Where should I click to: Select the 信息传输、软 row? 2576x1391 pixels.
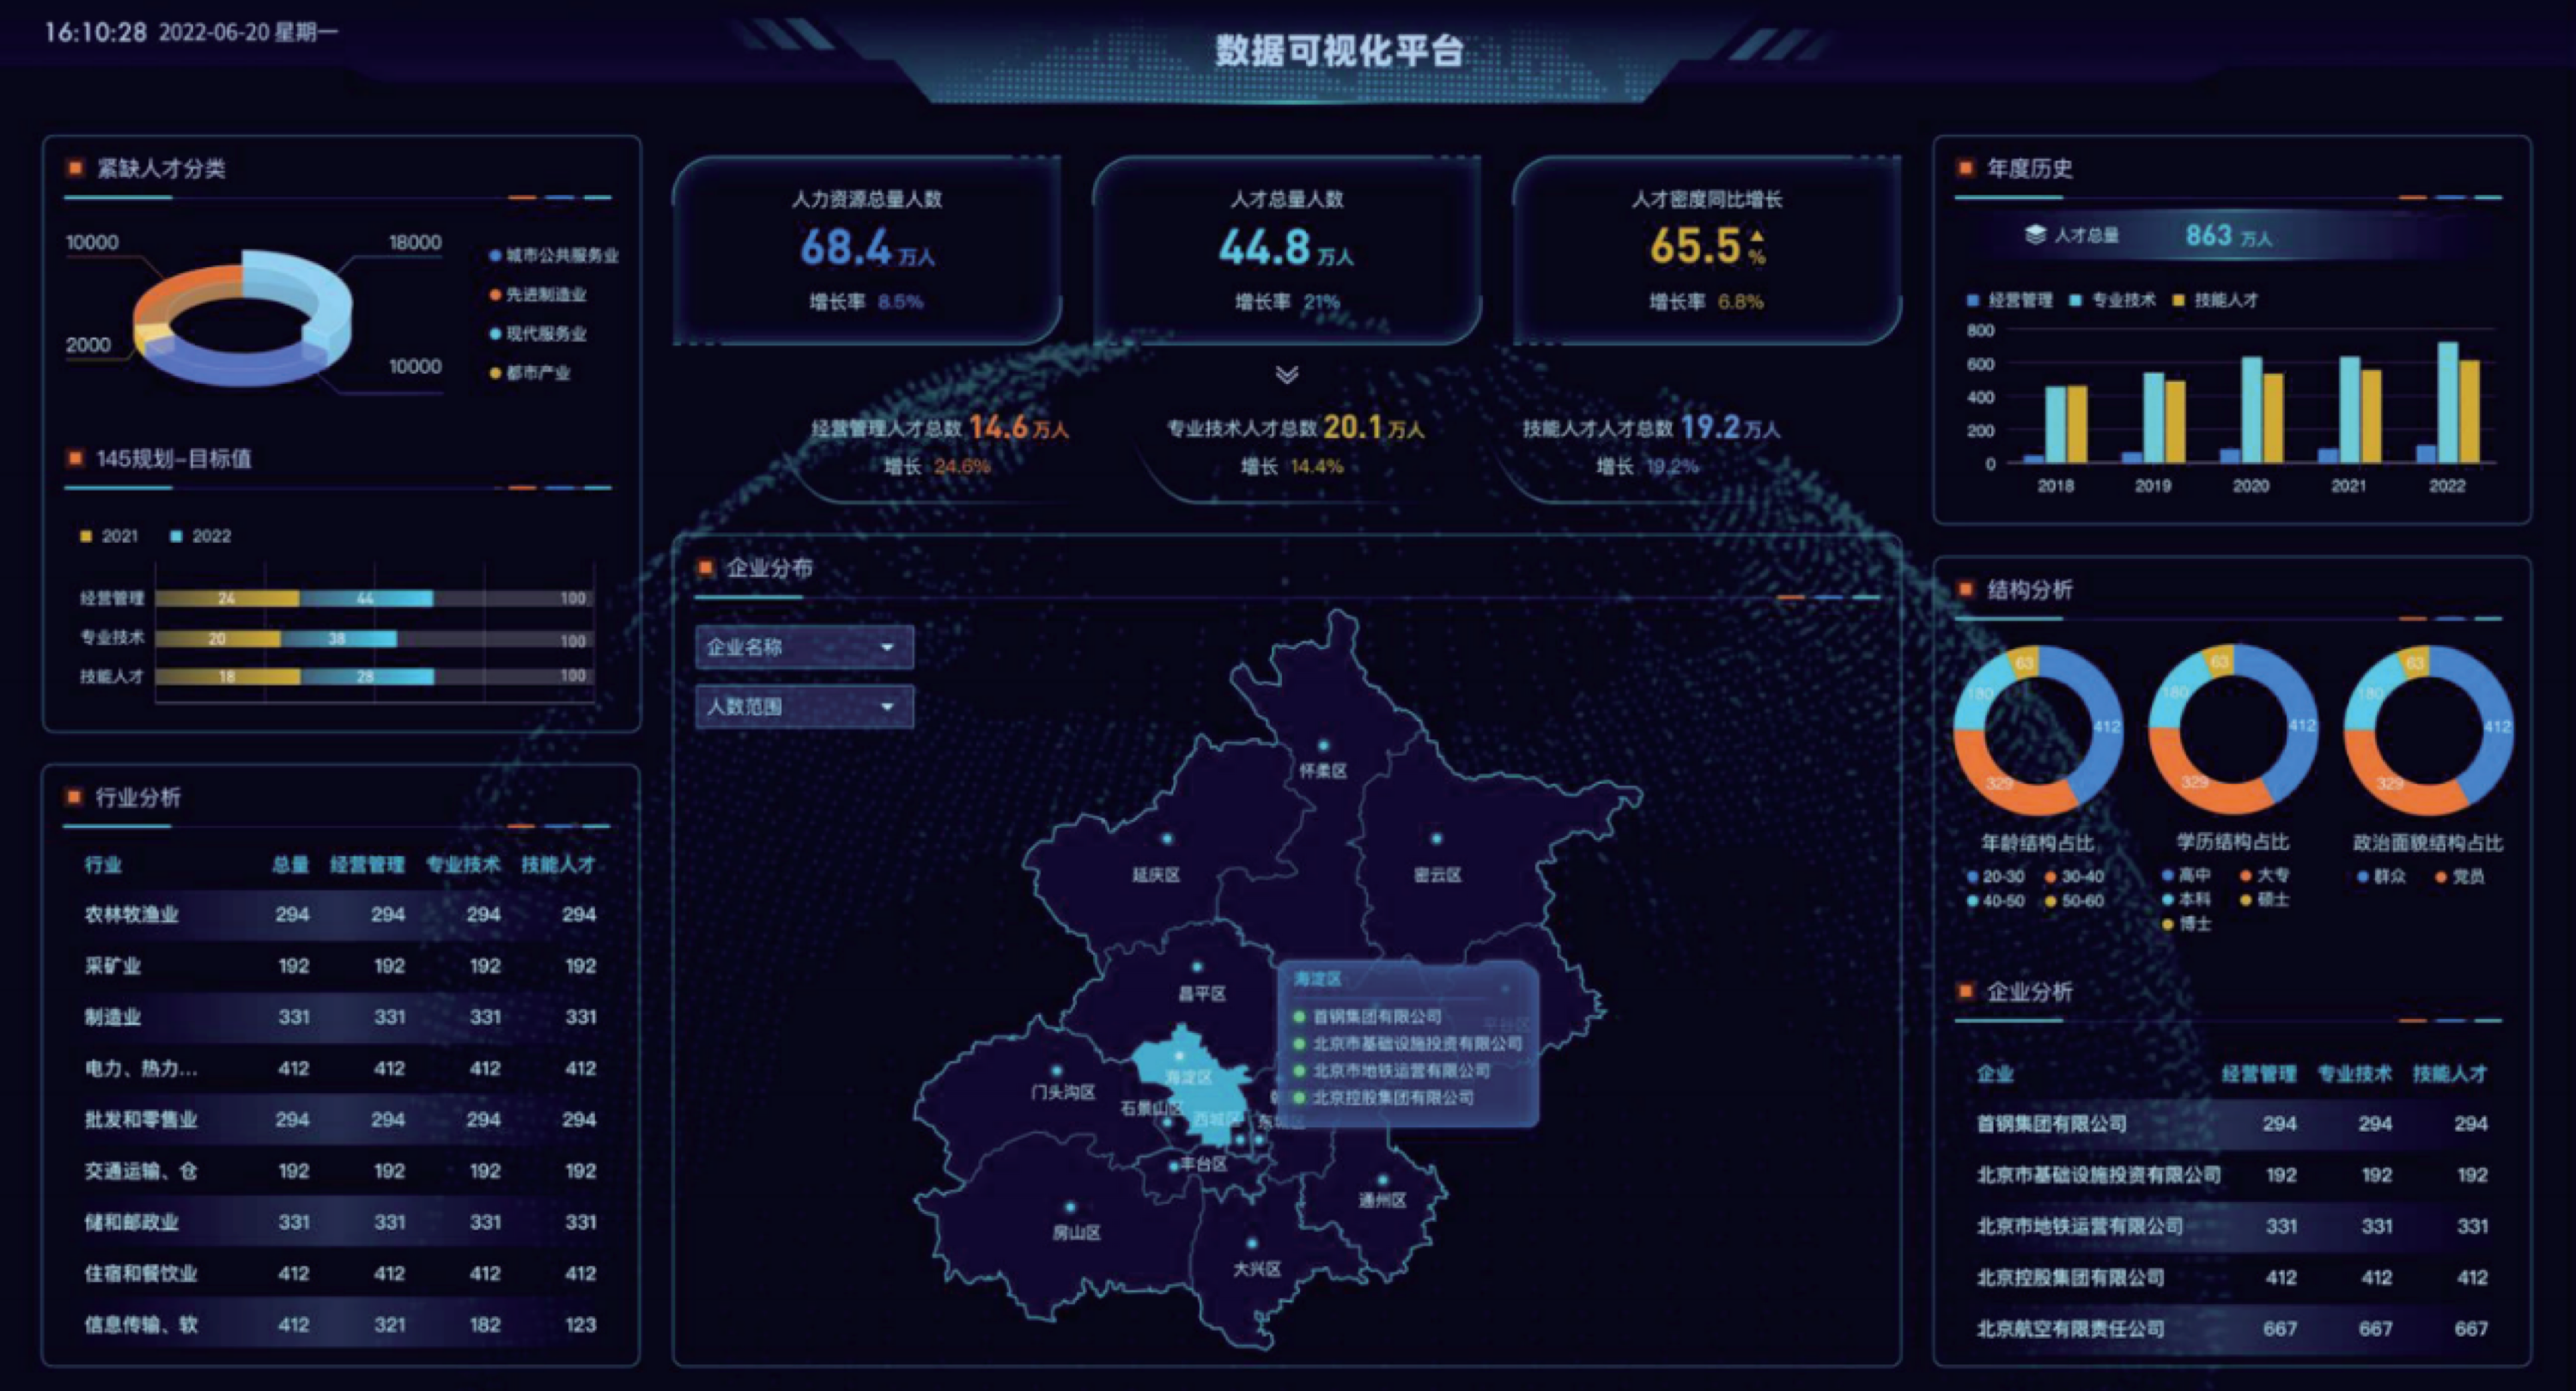pyautogui.click(x=340, y=1325)
